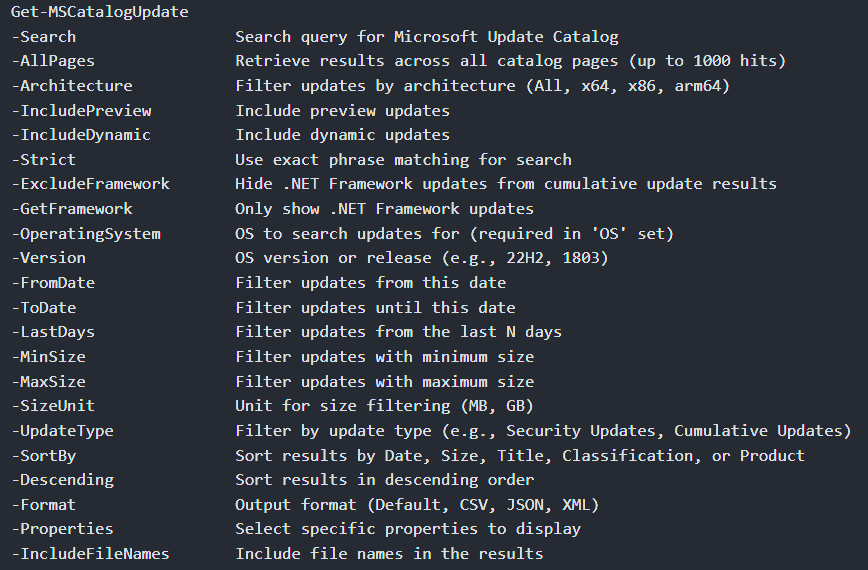Screen dimensions: 868x570
Task: Click the -Strict parameter name
Action: [x=44, y=160]
